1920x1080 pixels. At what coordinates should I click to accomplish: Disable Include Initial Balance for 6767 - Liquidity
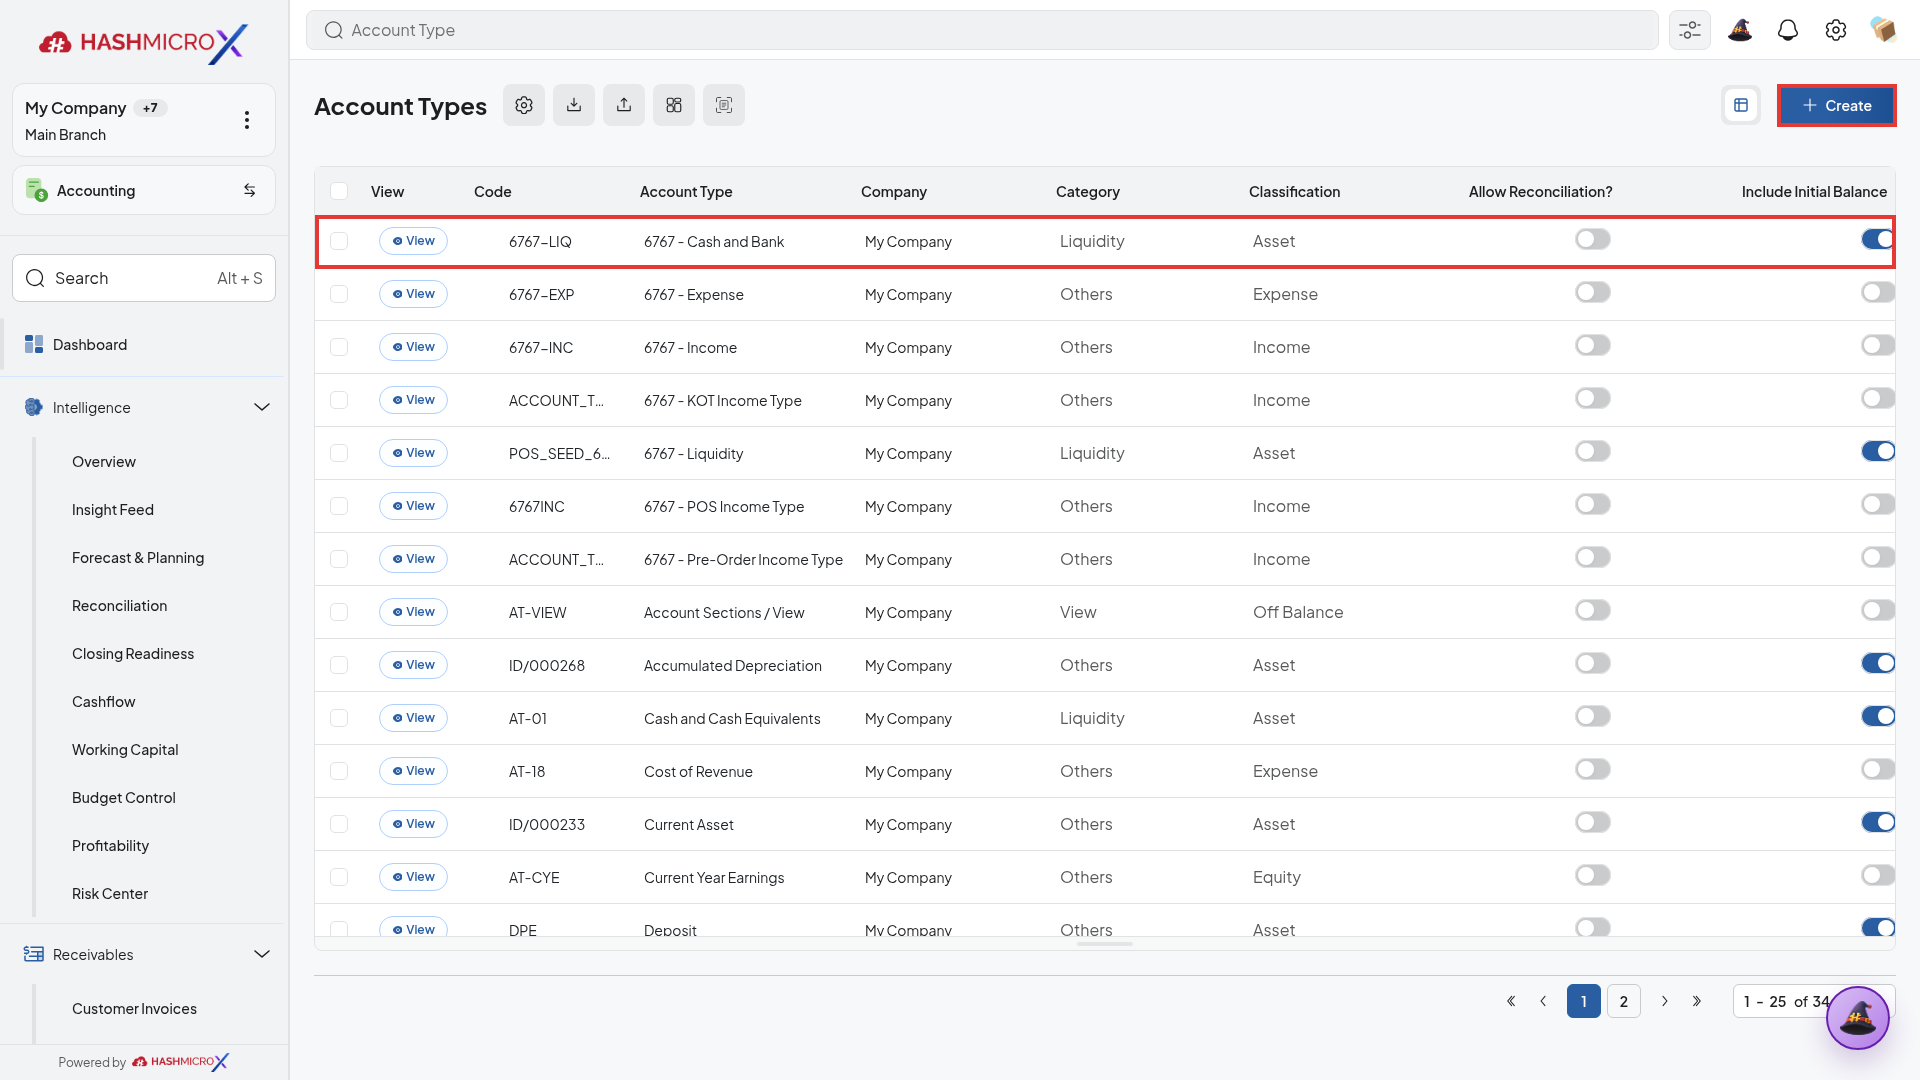1878,452
